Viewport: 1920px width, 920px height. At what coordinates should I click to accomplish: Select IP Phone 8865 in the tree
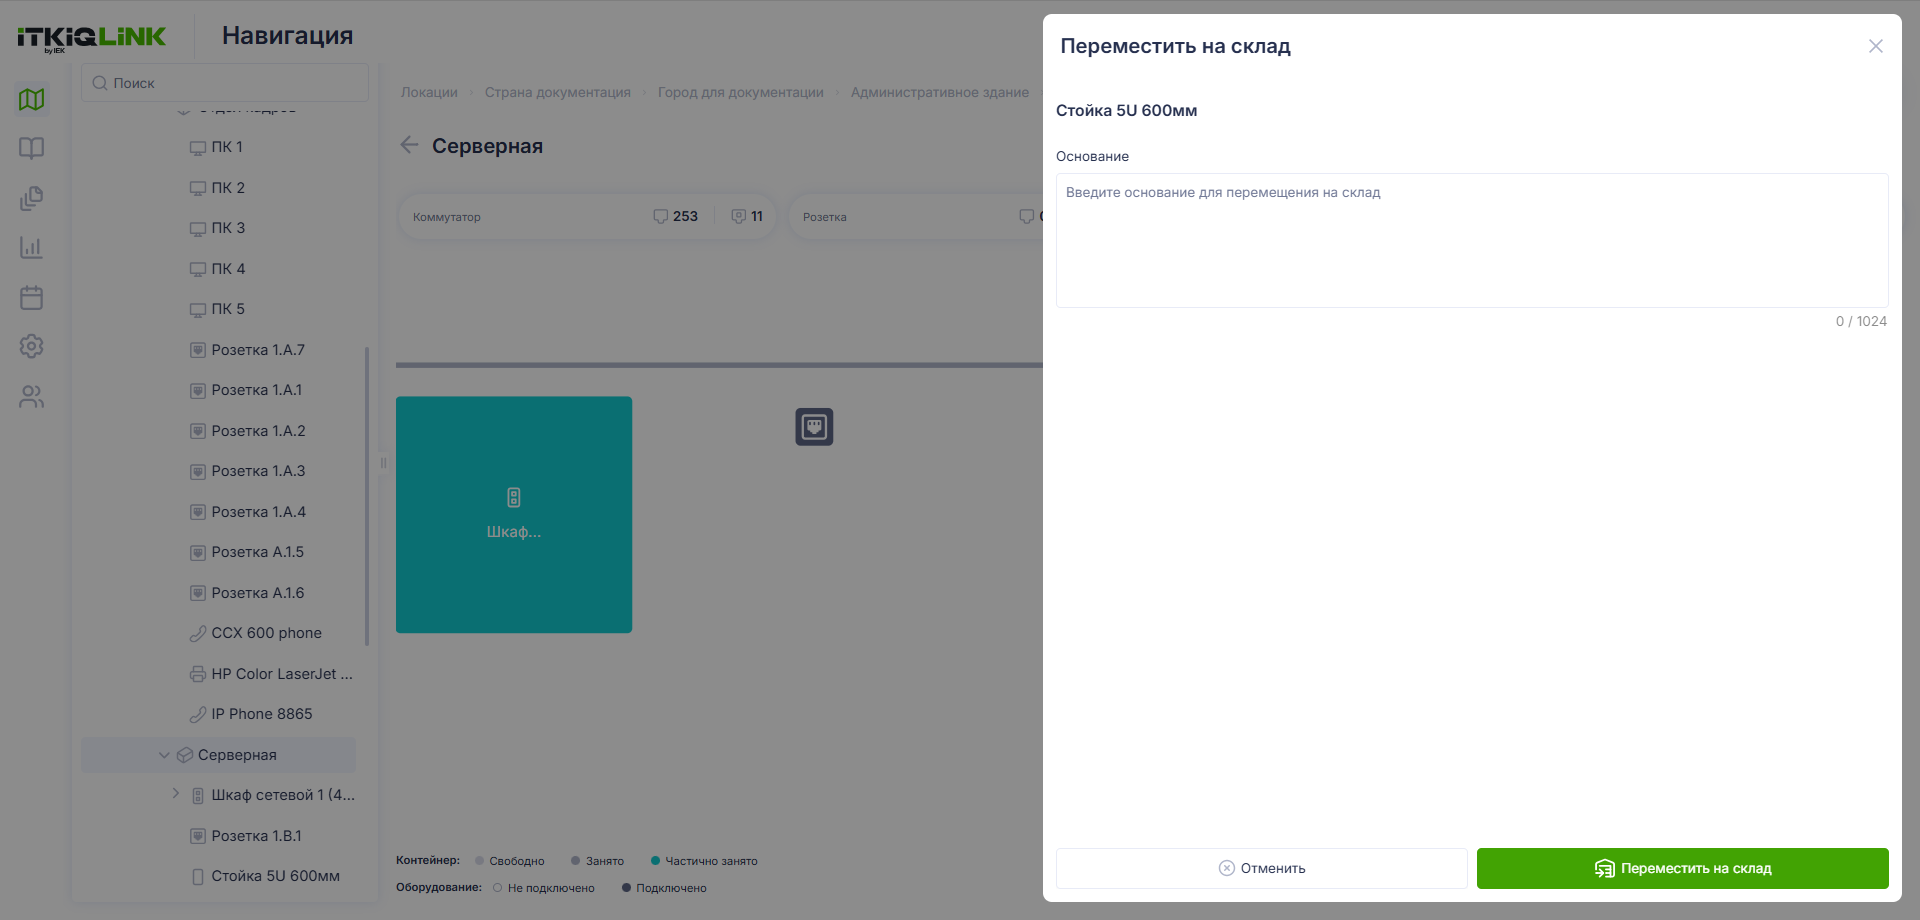click(x=262, y=714)
